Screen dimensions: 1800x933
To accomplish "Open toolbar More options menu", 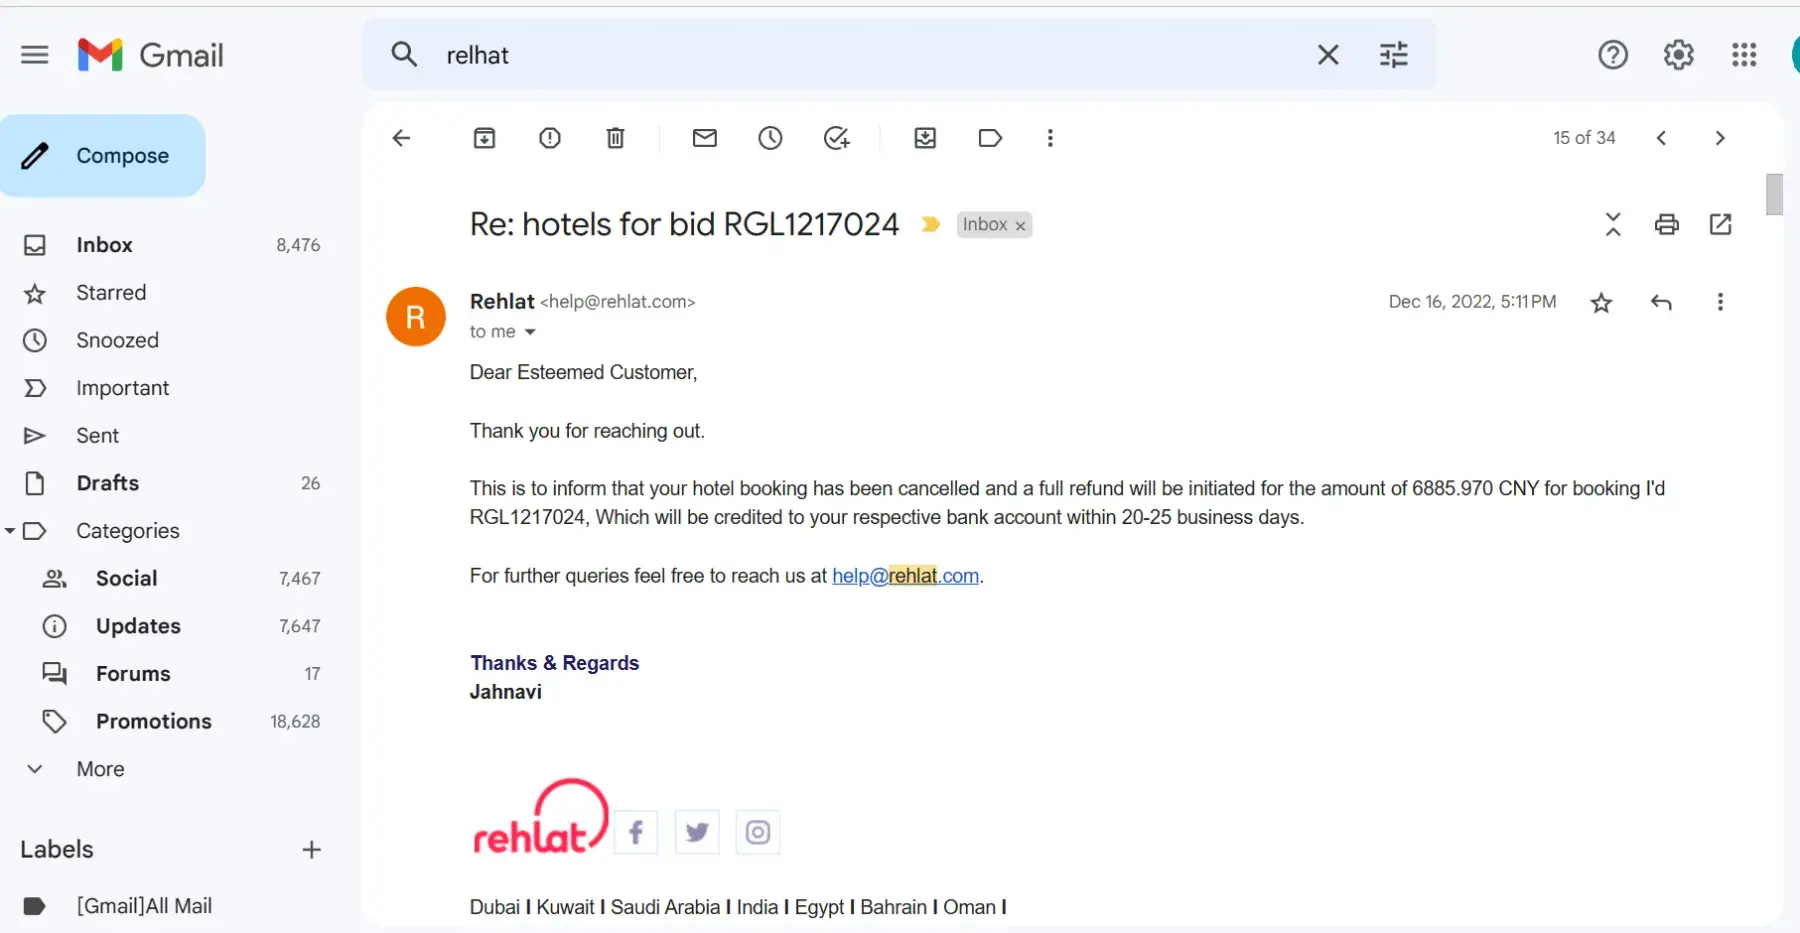I will (x=1050, y=138).
